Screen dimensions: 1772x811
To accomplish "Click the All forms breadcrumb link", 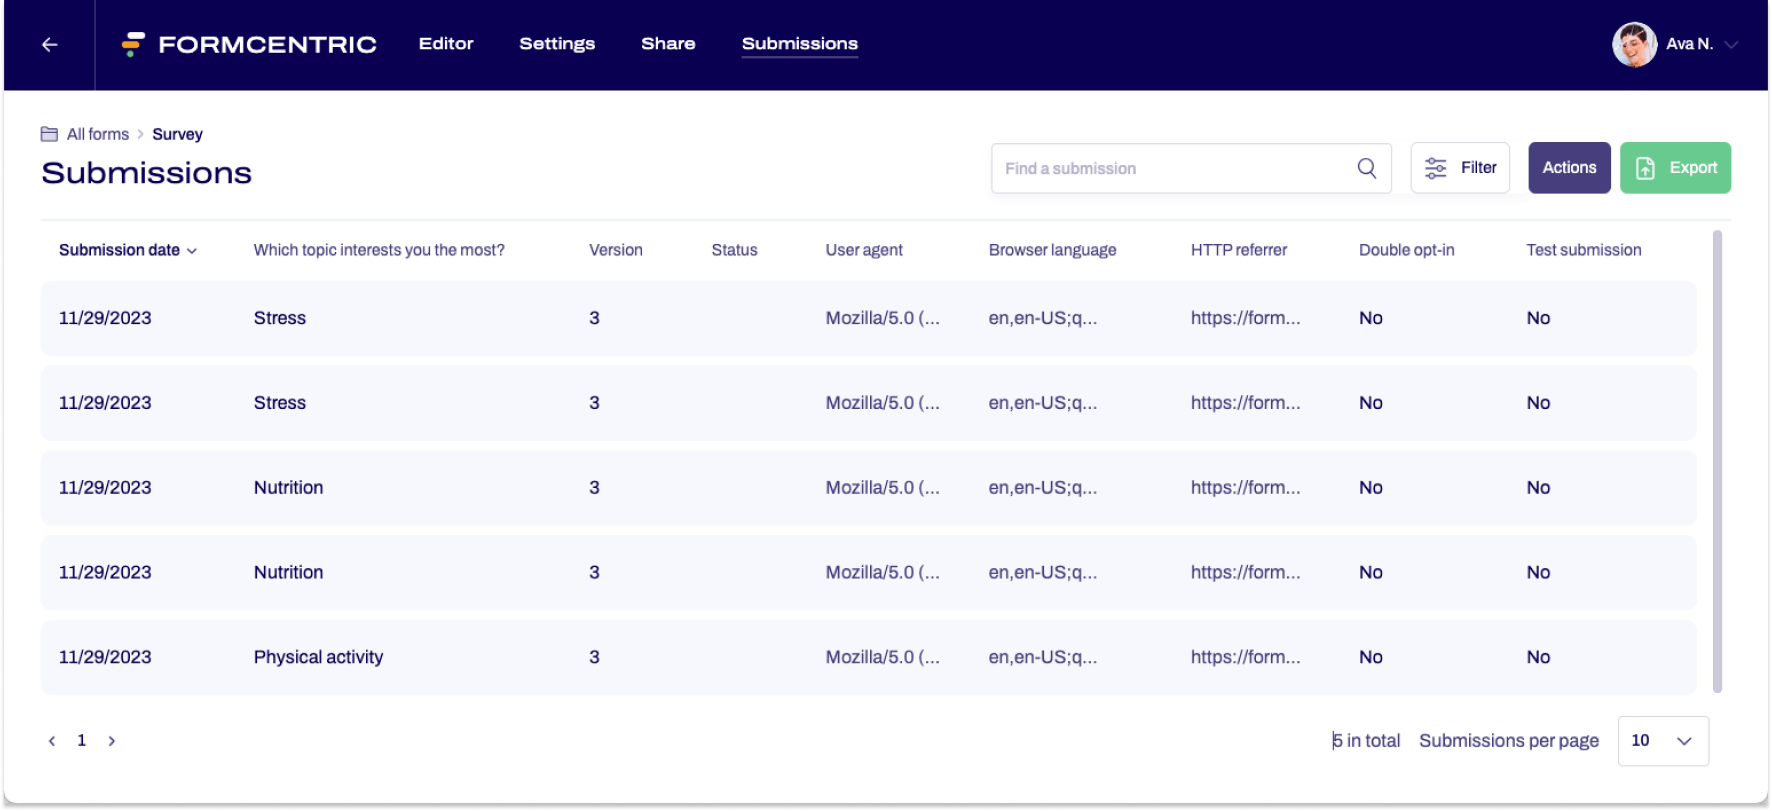I will tap(98, 134).
